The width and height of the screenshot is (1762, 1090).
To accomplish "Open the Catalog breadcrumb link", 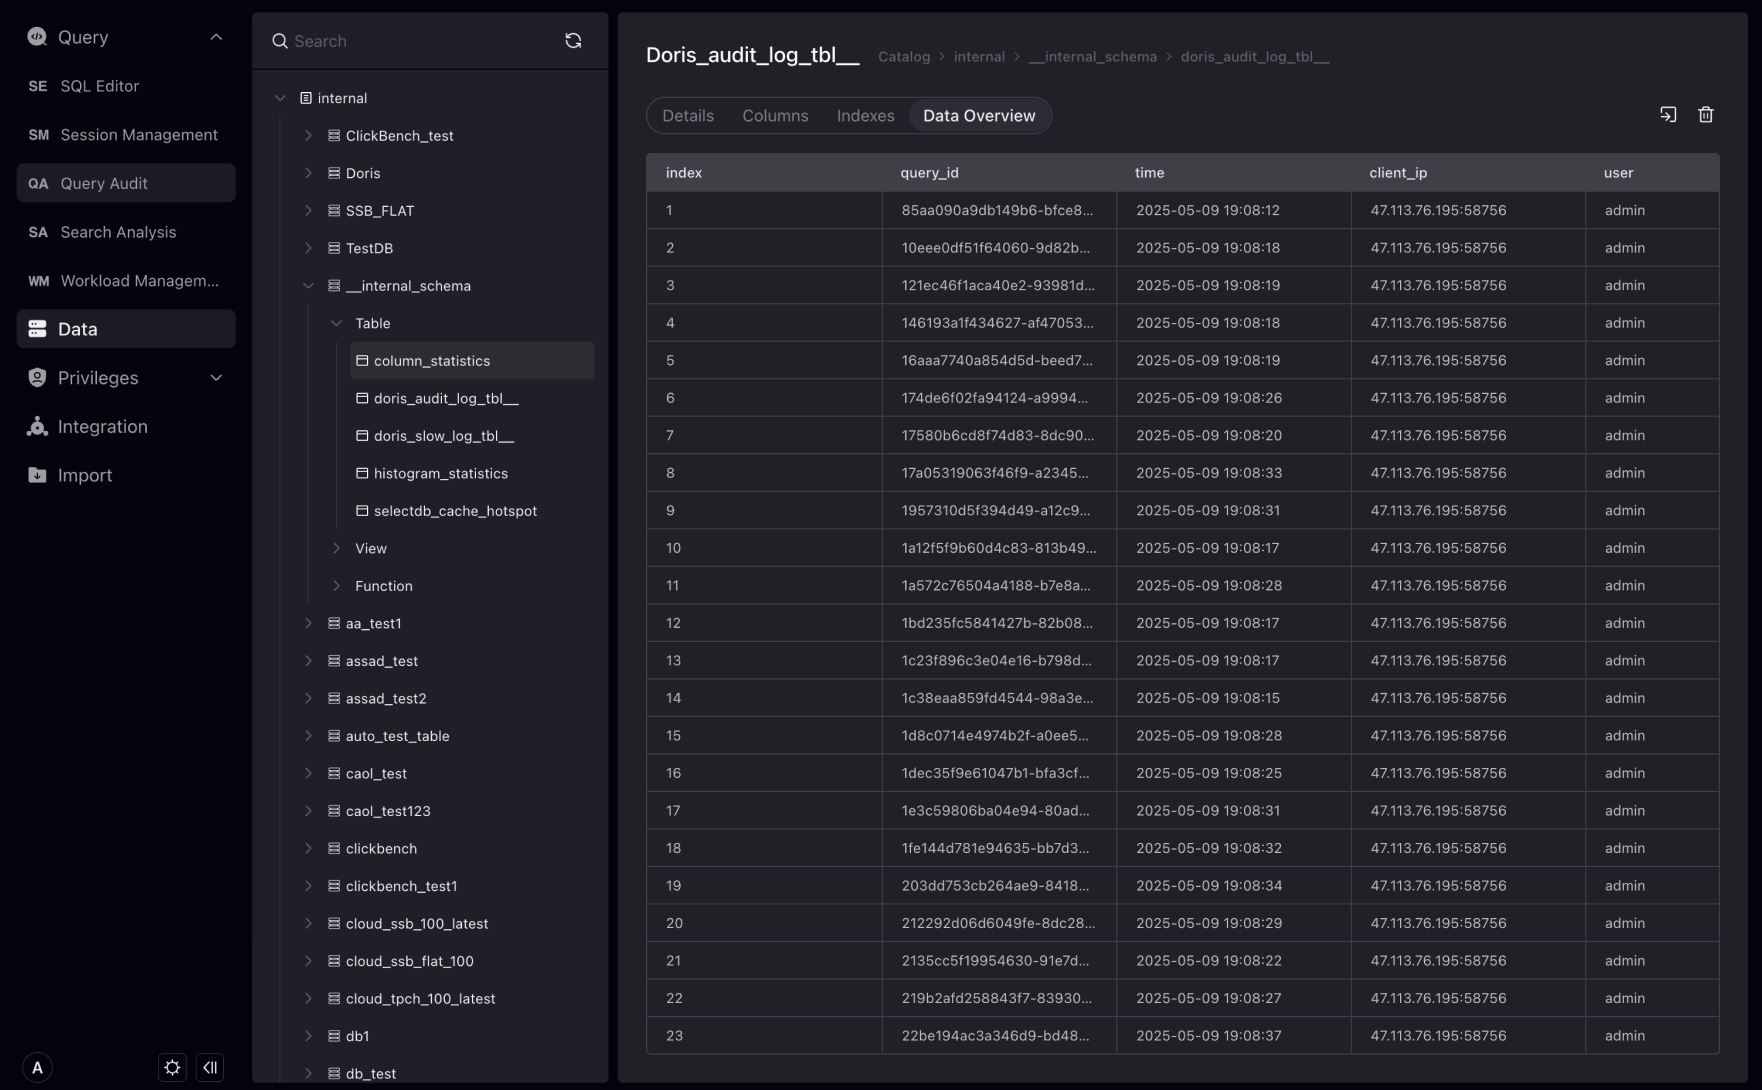I will (x=903, y=57).
